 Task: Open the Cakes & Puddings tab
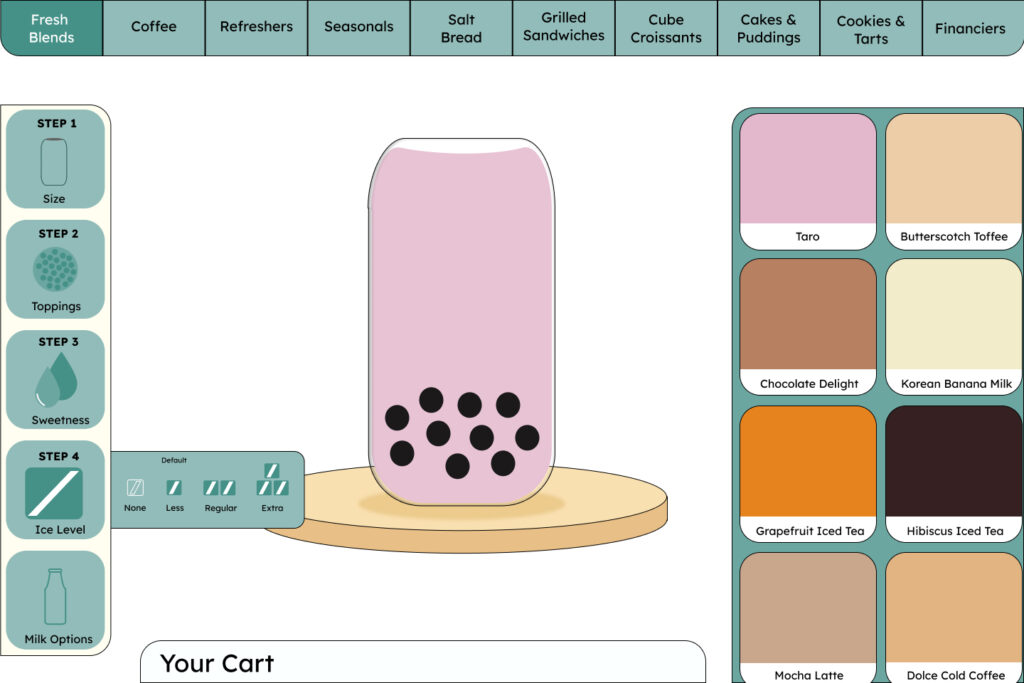[x=768, y=27]
